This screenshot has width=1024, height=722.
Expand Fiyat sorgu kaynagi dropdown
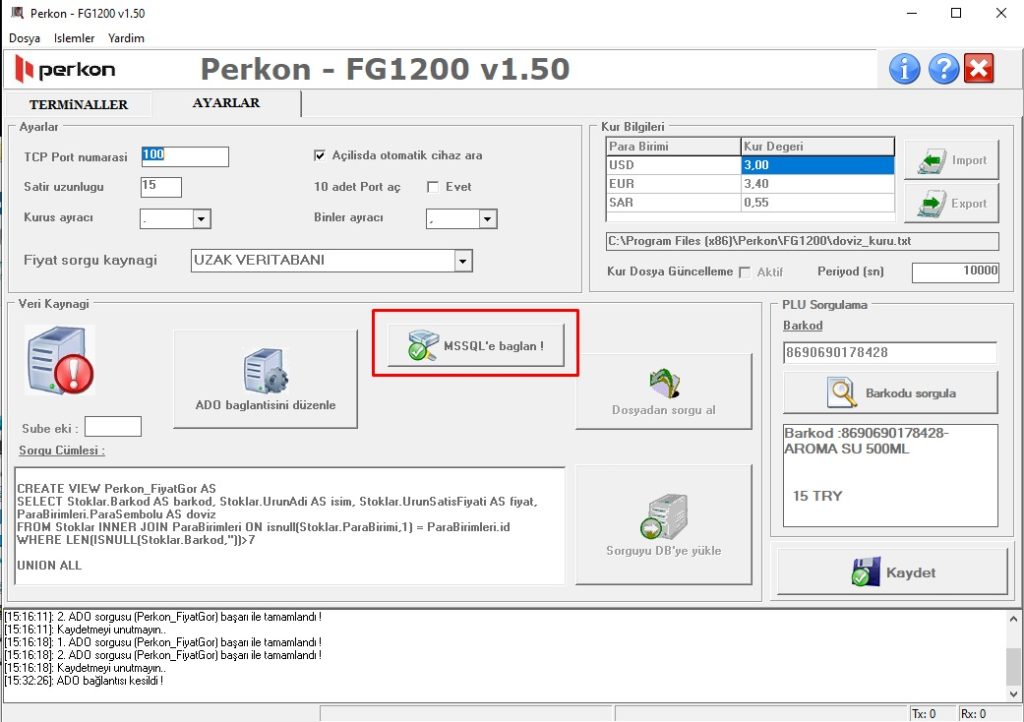(x=463, y=260)
